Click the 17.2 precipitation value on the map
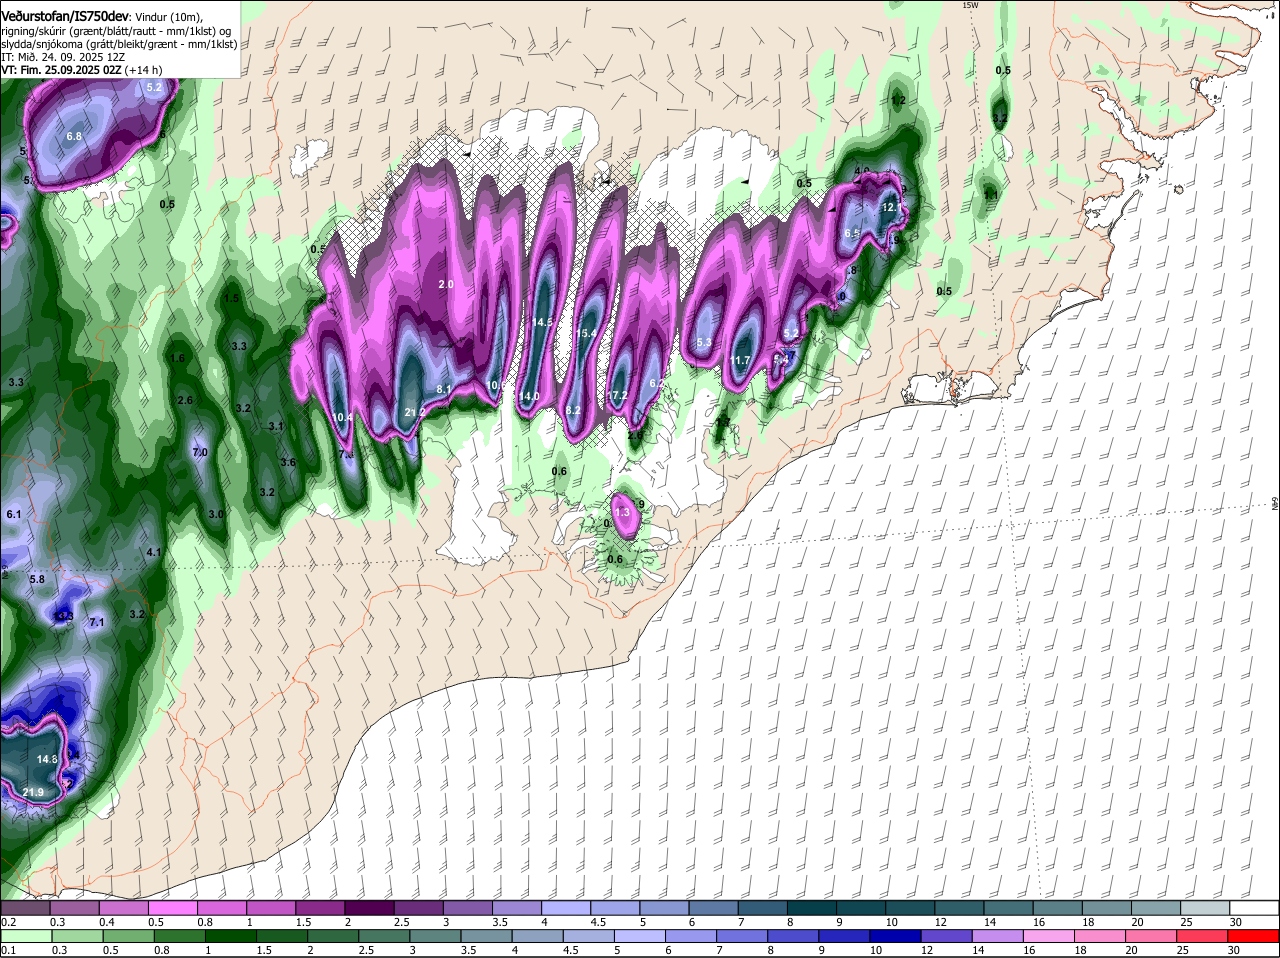Image resolution: width=1280 pixels, height=958 pixels. coord(618,396)
